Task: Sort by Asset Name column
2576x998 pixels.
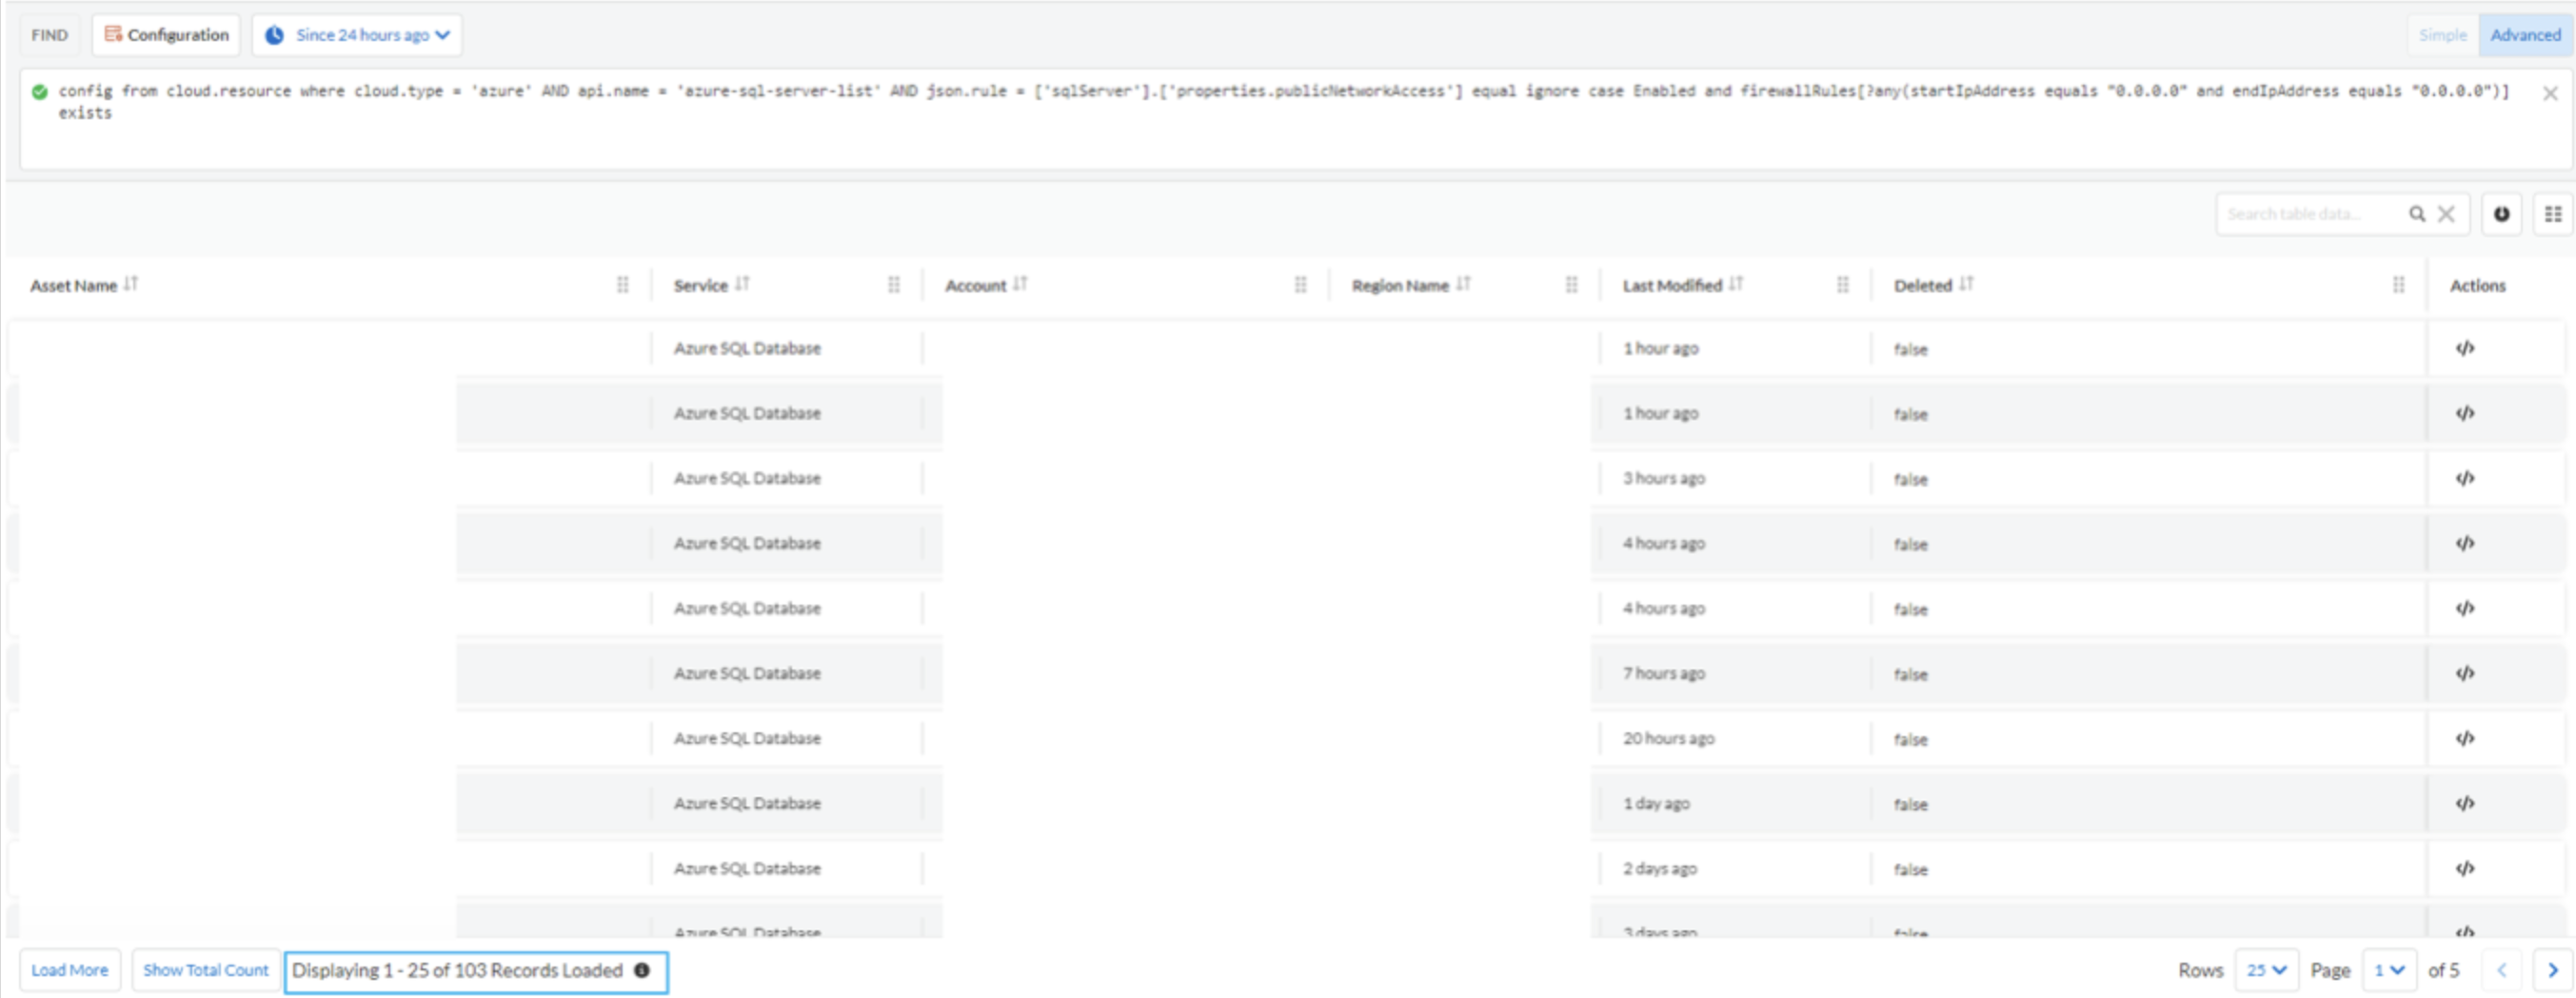Action: (x=131, y=285)
